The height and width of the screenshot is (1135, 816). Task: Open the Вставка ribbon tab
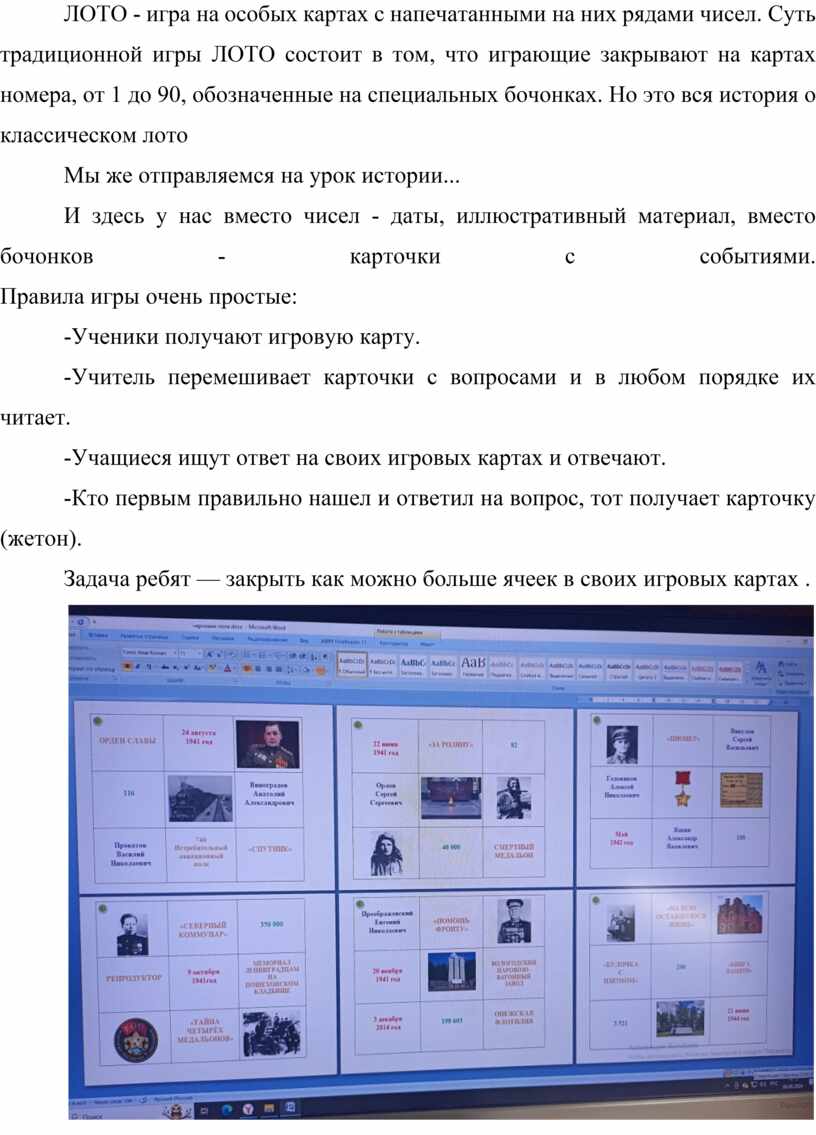tap(98, 635)
